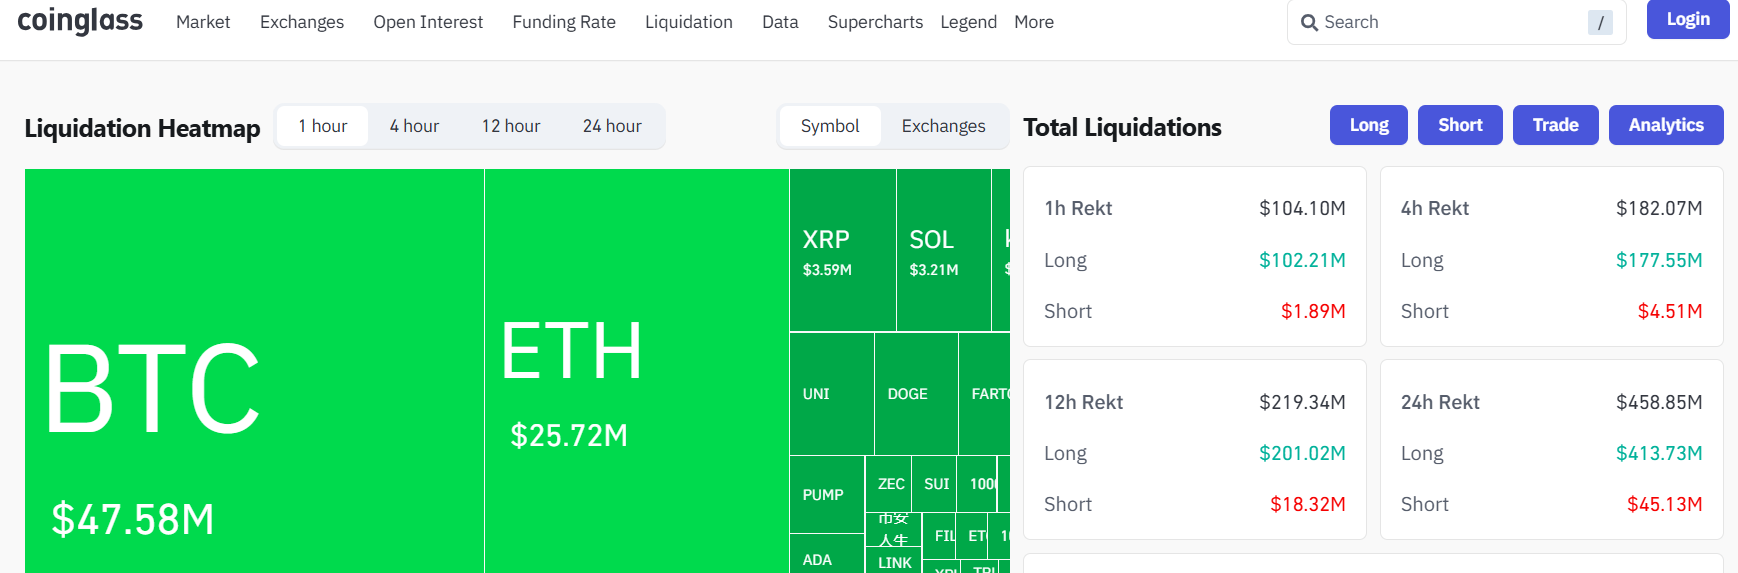Click the 1h Long value $102.21M
The image size is (1738, 573).
point(1302,260)
